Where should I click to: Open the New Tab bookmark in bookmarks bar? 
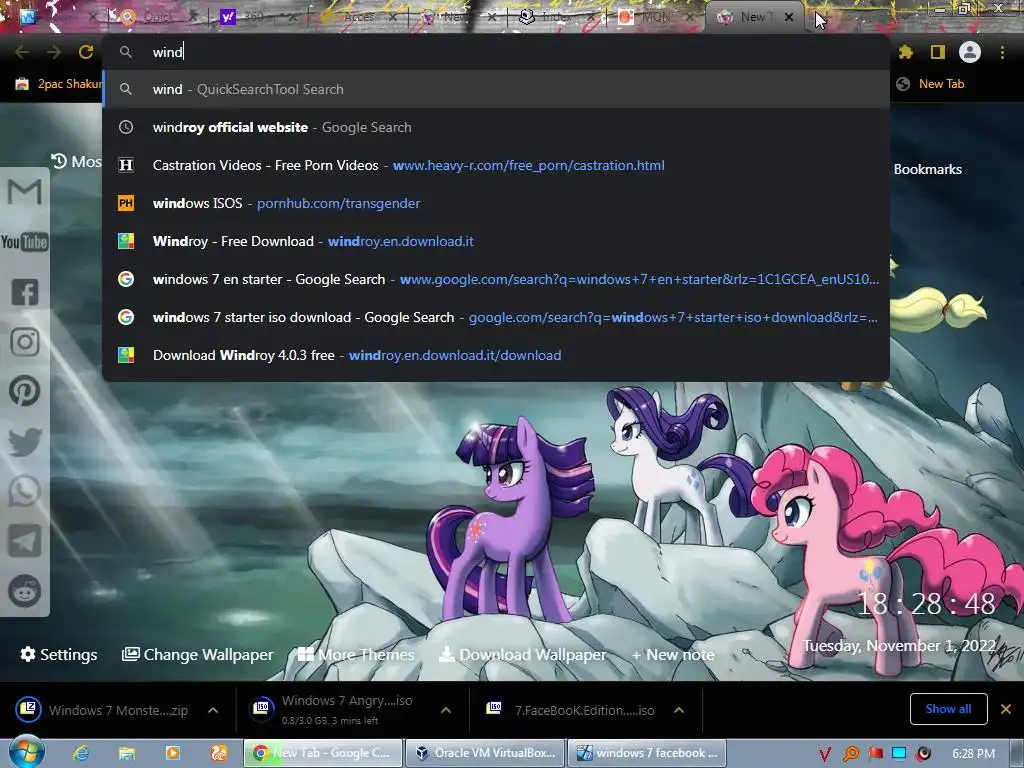[930, 84]
